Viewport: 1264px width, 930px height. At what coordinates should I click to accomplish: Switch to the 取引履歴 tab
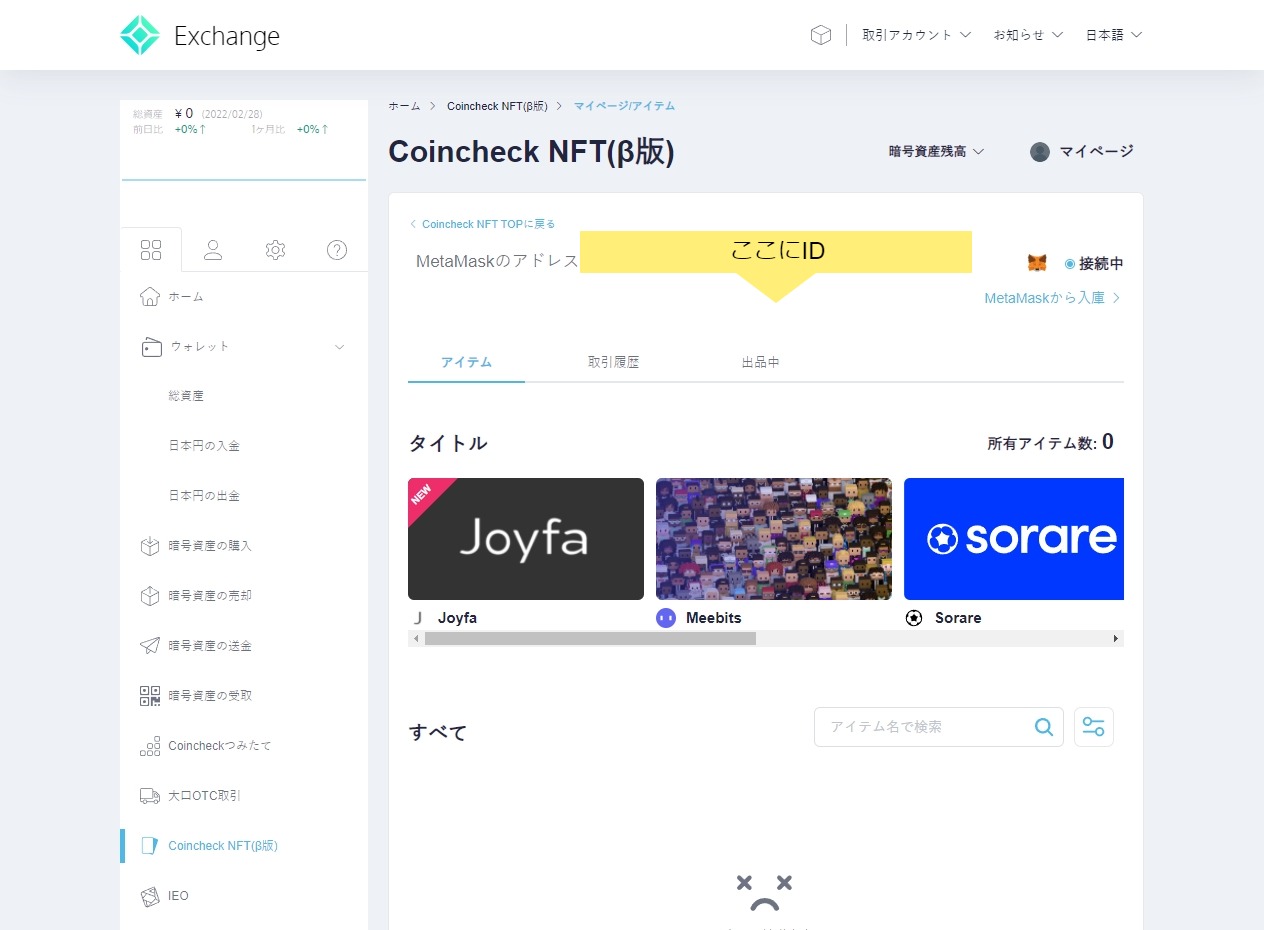point(613,362)
